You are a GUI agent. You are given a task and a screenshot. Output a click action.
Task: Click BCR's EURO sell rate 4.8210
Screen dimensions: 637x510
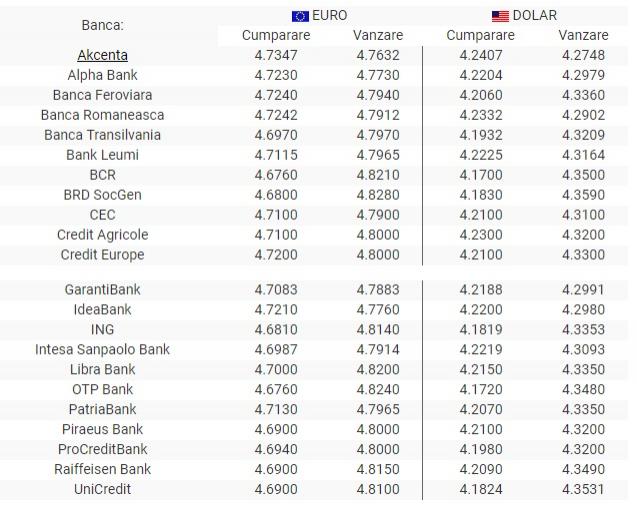(378, 175)
